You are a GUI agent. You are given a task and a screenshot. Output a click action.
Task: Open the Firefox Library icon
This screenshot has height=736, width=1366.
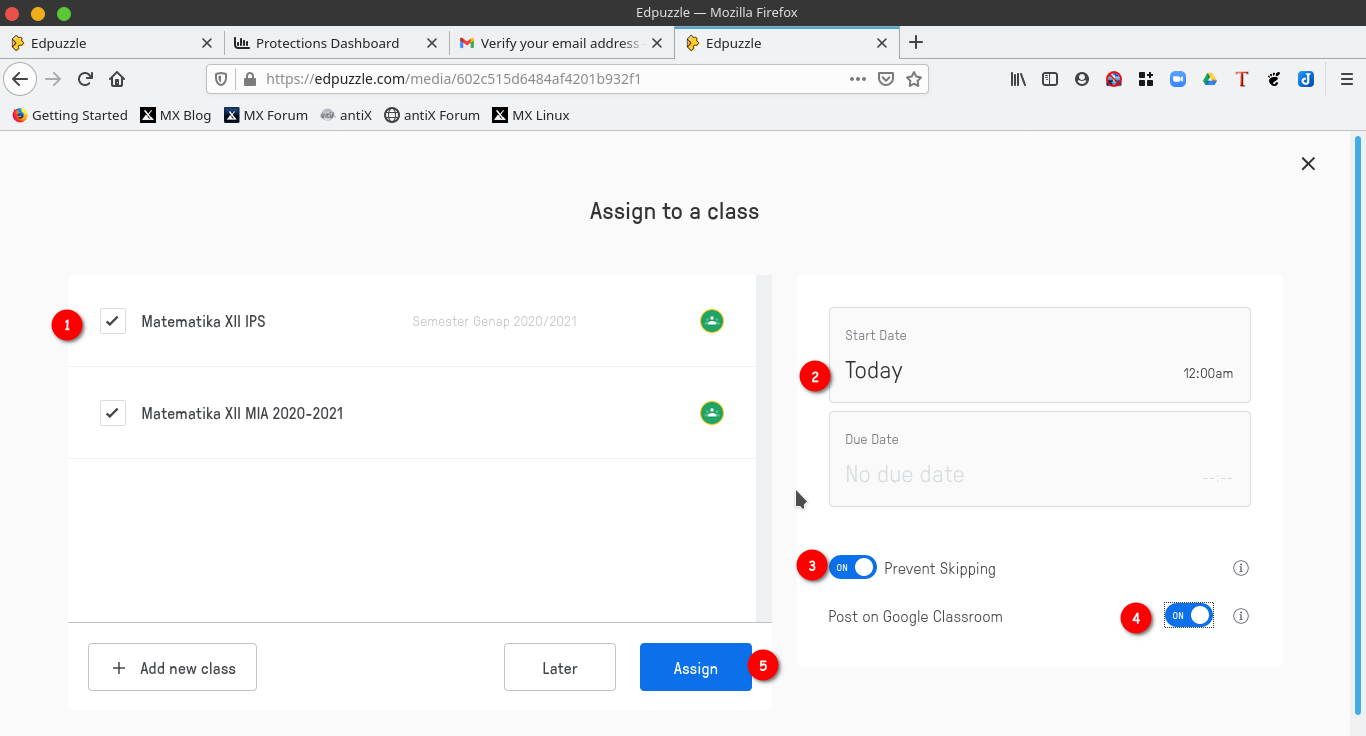(1018, 79)
